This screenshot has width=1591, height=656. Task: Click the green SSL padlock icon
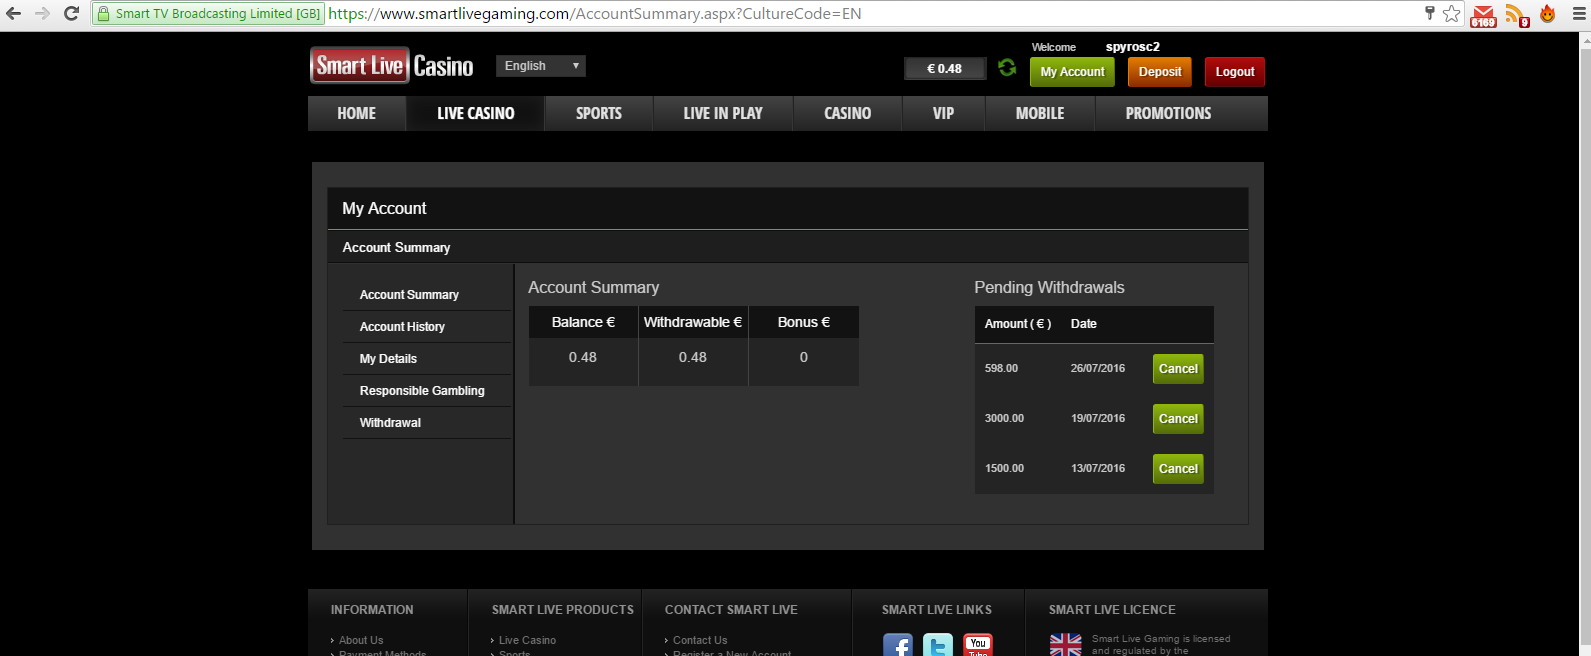[103, 14]
